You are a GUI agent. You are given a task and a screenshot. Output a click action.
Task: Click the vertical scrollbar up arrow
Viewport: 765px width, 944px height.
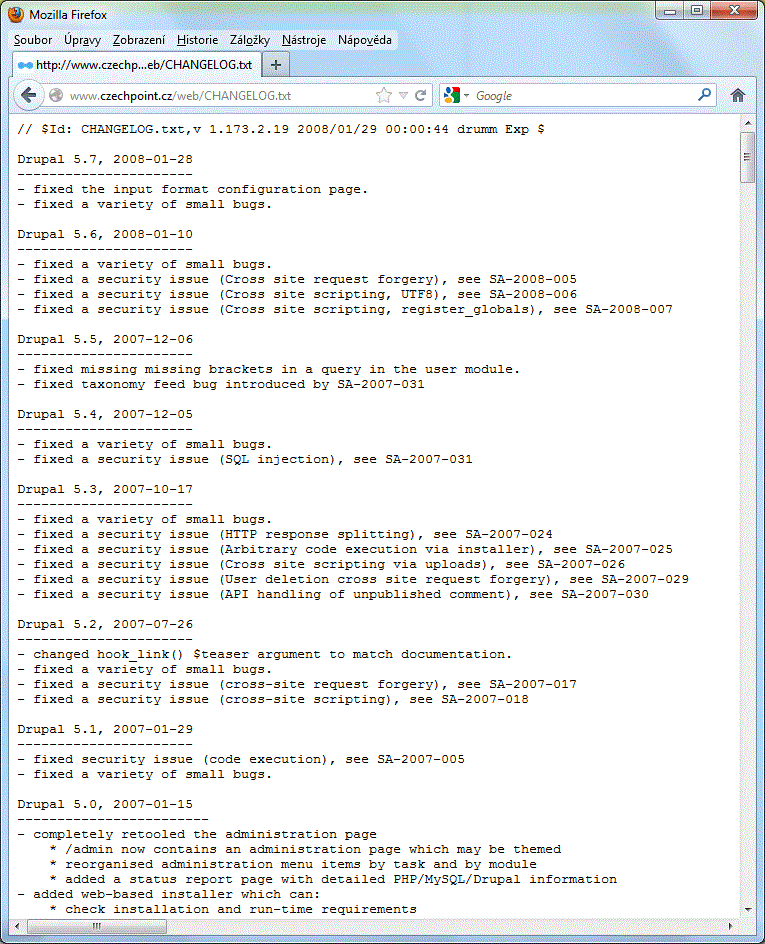tap(748, 123)
